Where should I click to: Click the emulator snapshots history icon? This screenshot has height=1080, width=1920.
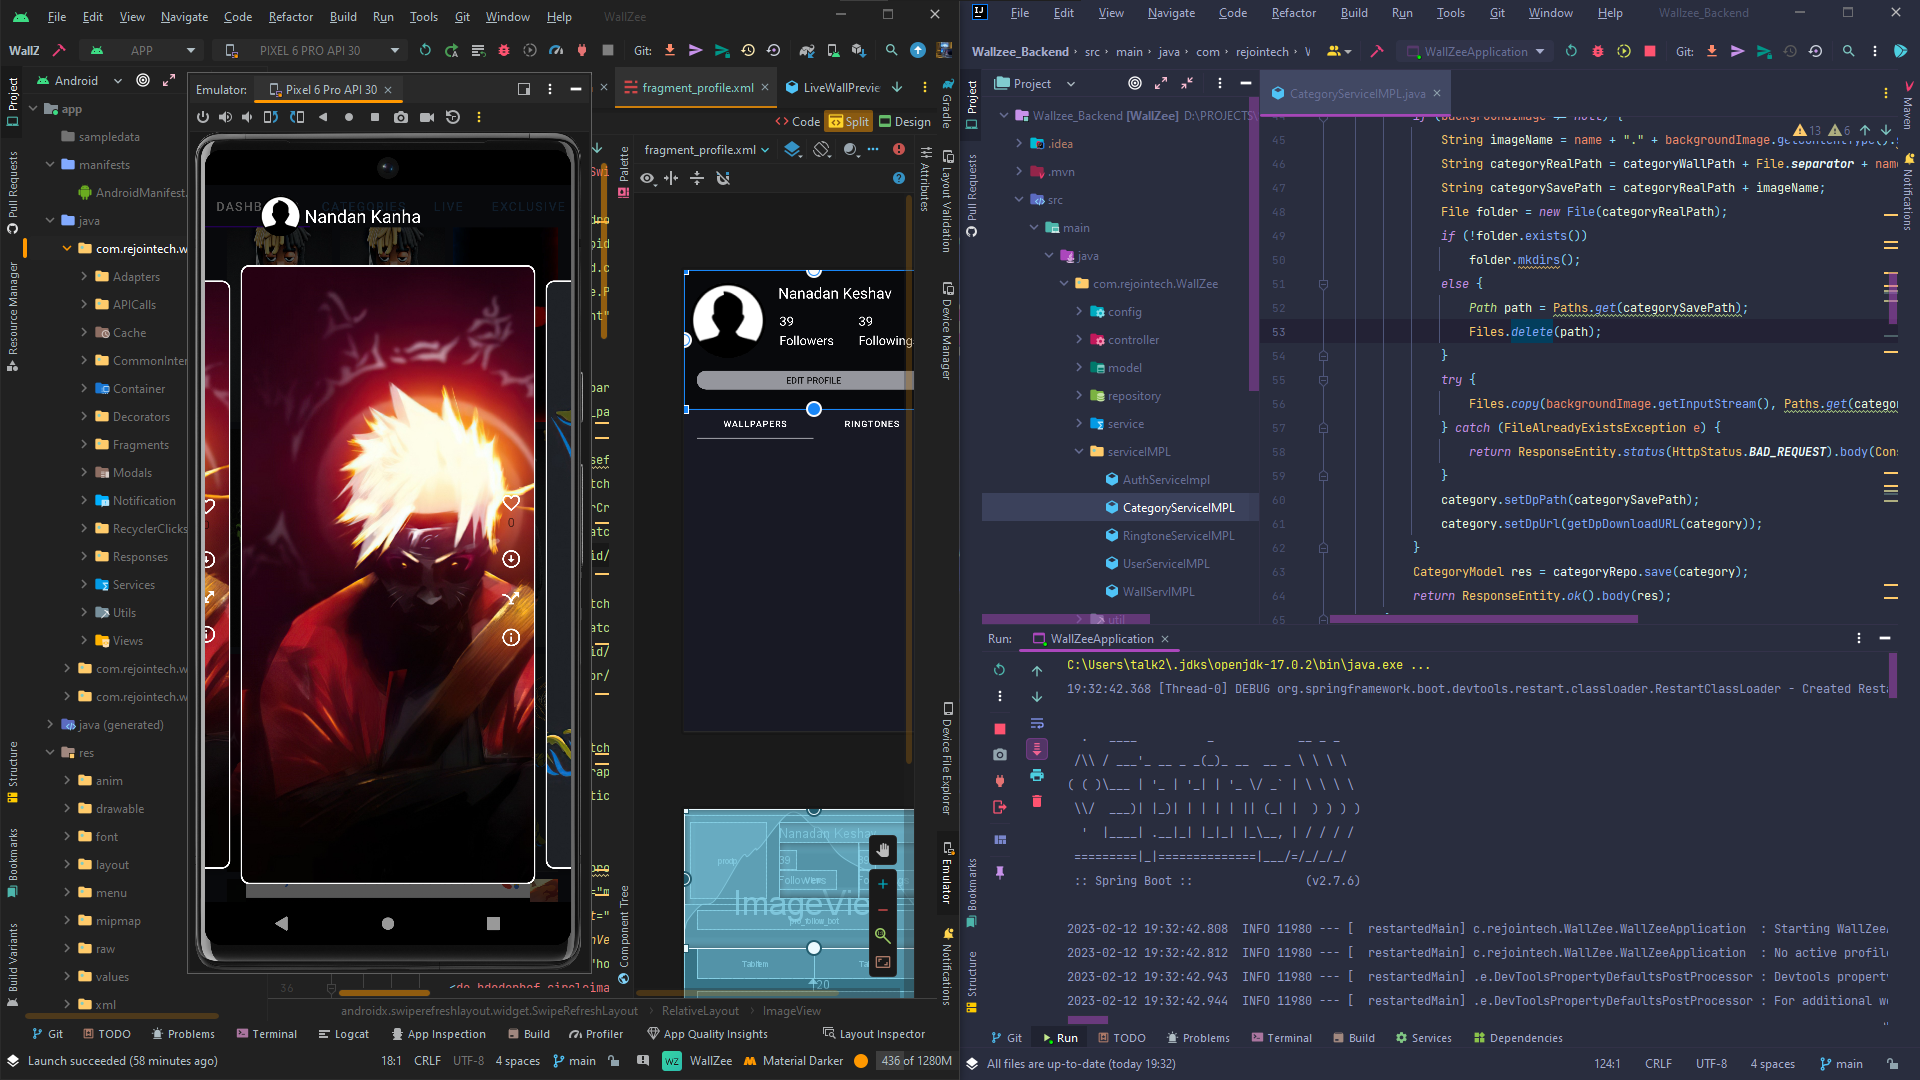[453, 117]
